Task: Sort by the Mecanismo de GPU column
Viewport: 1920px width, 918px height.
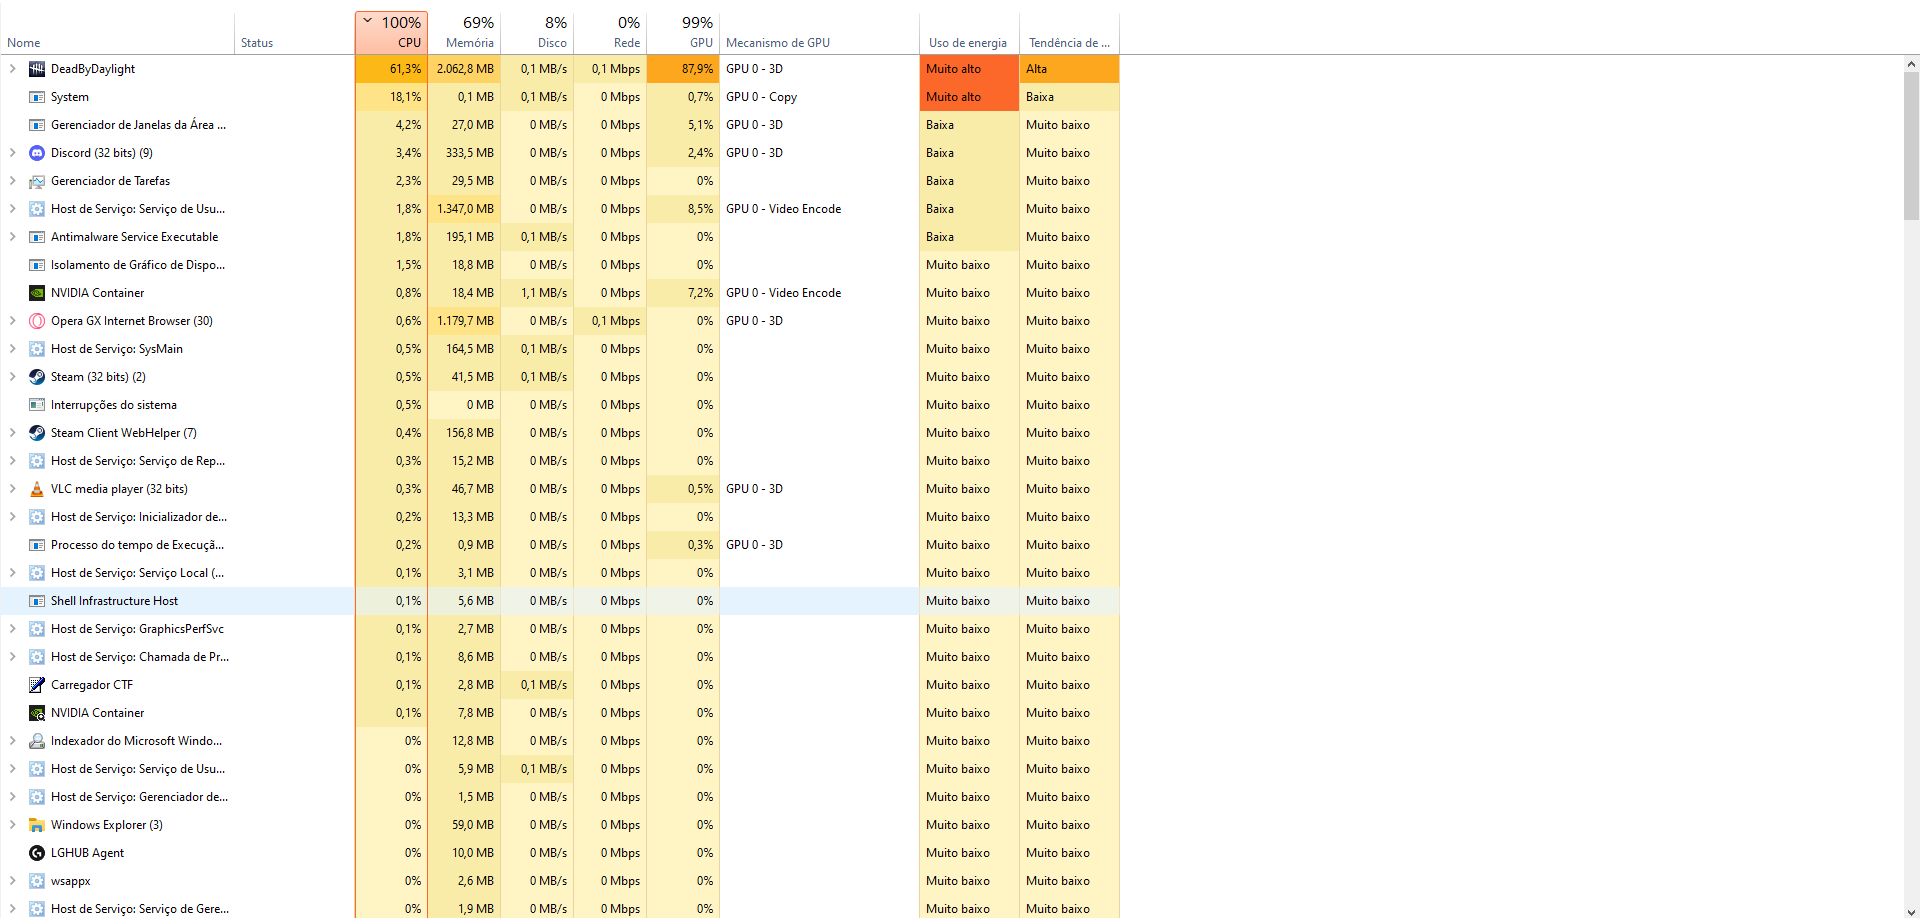Action: (819, 33)
